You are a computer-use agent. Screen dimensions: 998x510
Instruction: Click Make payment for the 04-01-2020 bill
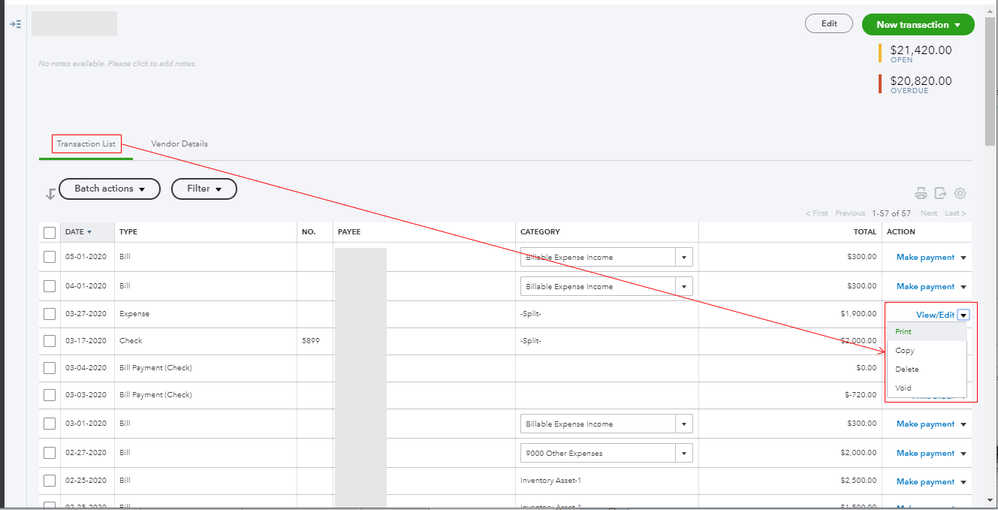coord(925,287)
